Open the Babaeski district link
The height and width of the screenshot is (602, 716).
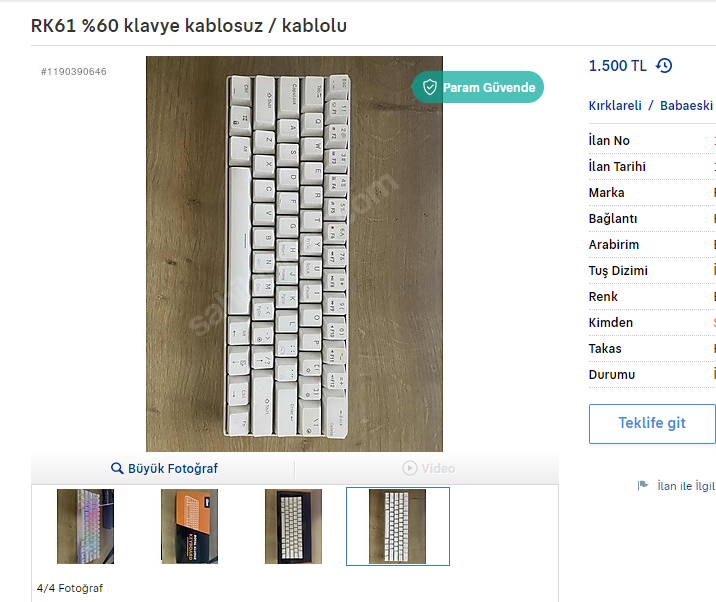(686, 106)
